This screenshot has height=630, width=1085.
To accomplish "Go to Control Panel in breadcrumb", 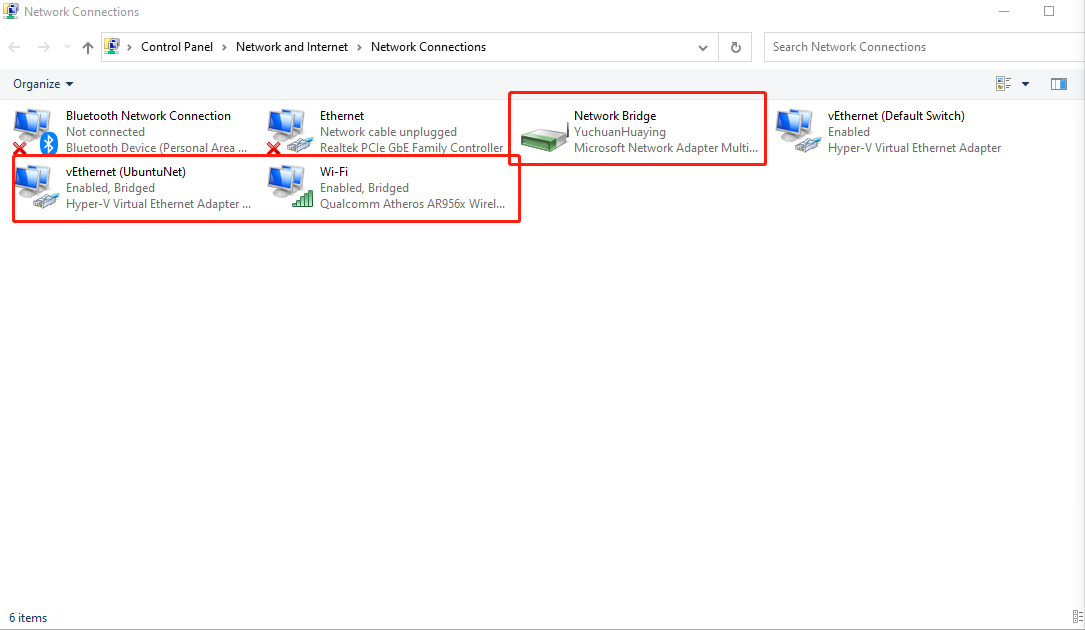I will tap(177, 47).
